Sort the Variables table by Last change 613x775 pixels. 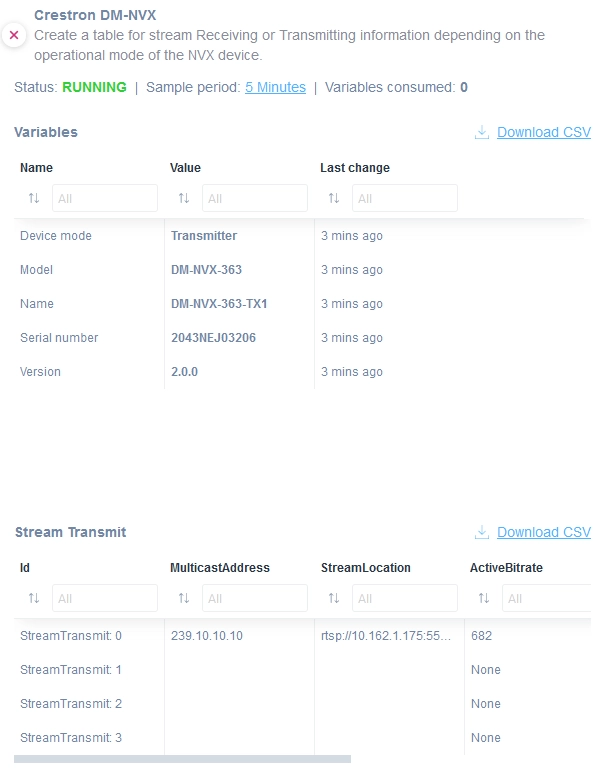[334, 198]
